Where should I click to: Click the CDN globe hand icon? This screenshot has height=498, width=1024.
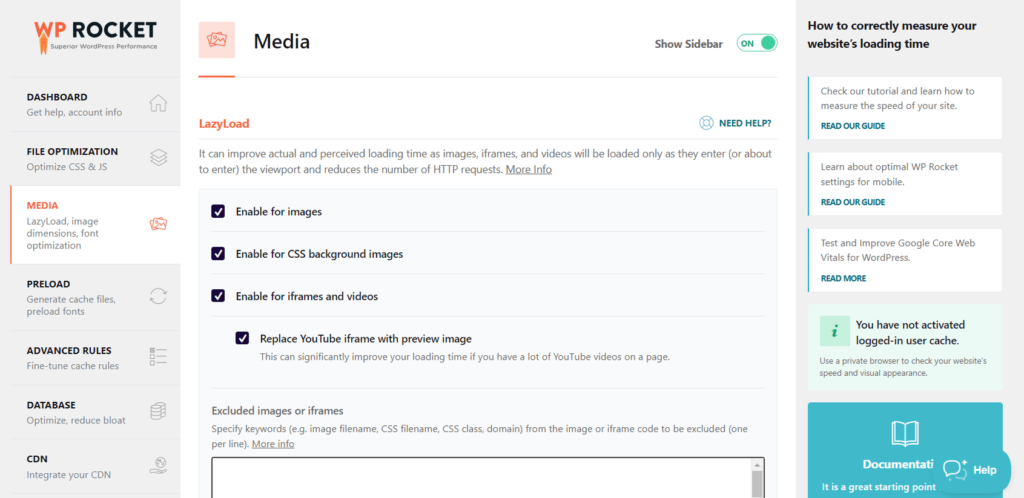pos(158,465)
